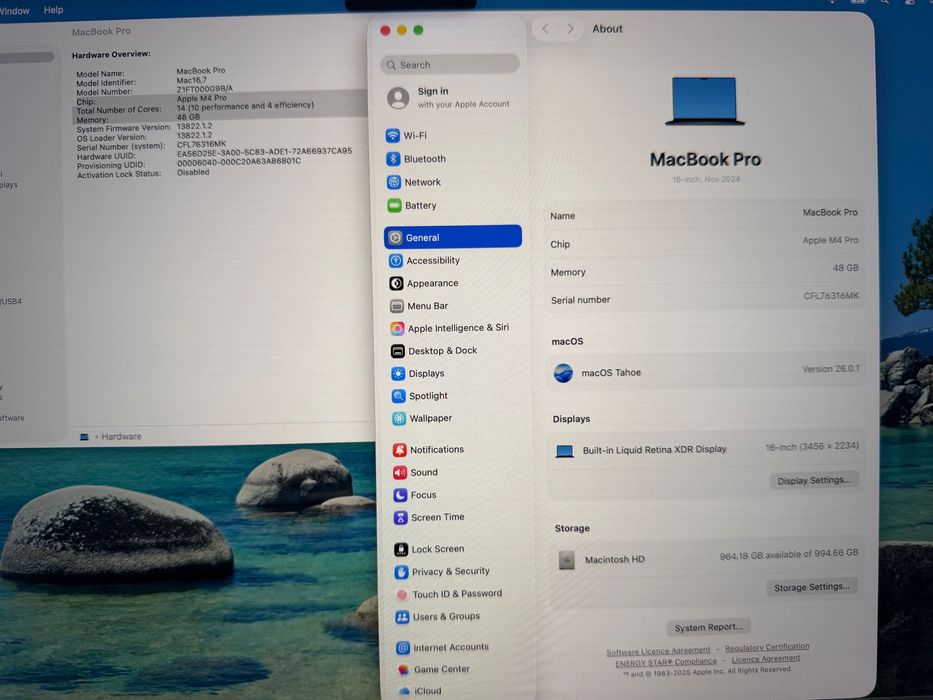Open Focus moon icon

400,495
